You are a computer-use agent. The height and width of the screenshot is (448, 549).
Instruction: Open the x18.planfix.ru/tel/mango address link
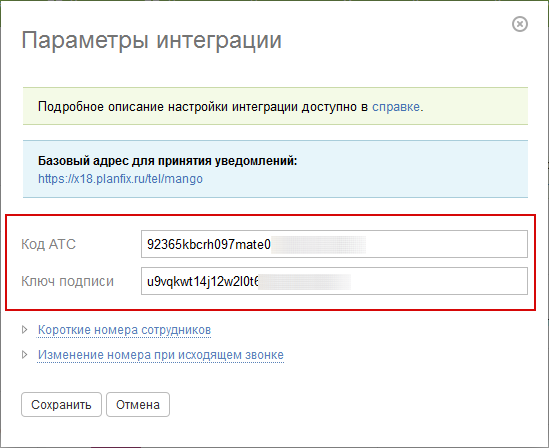(x=120, y=178)
